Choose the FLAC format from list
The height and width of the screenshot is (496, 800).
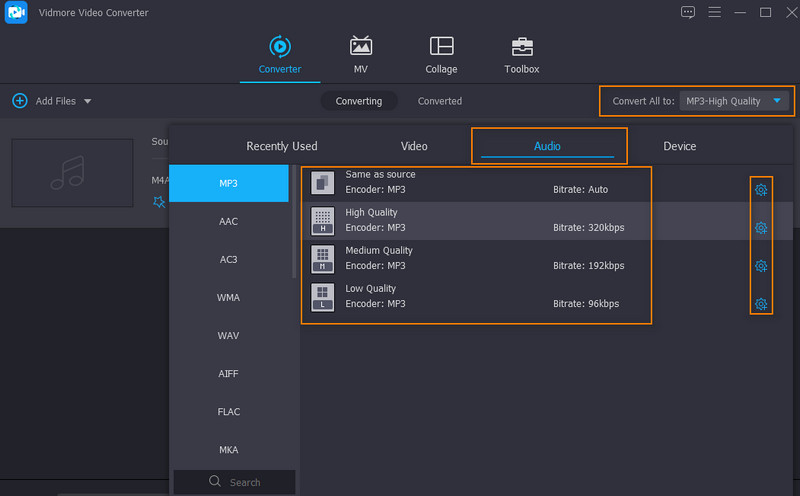tap(229, 412)
